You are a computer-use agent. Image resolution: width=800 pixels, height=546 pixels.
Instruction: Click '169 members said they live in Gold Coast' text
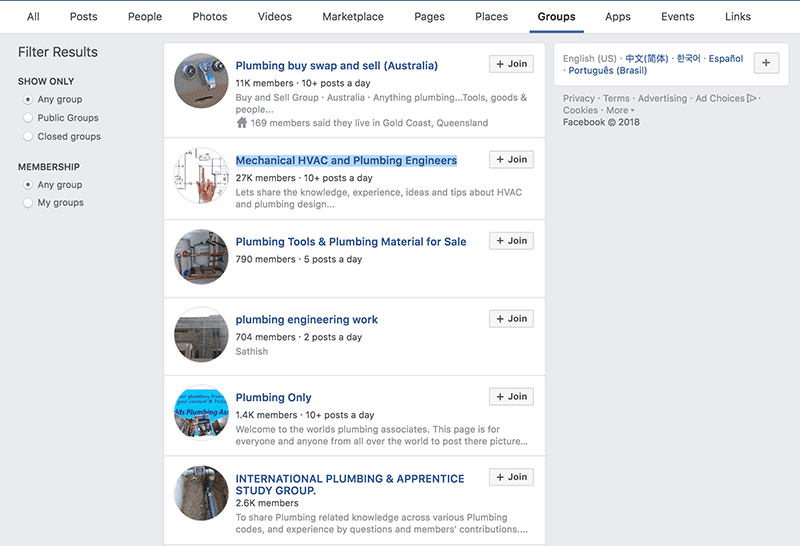click(x=369, y=122)
